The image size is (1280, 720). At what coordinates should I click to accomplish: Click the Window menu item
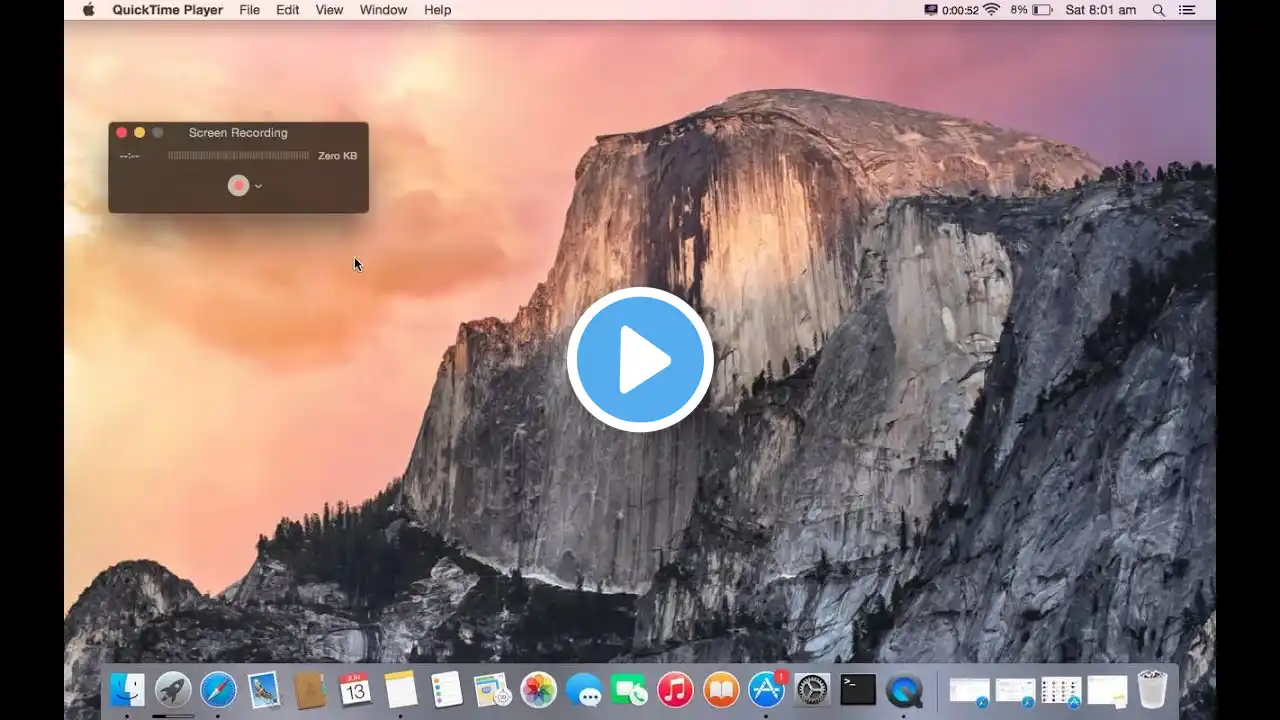tap(383, 10)
